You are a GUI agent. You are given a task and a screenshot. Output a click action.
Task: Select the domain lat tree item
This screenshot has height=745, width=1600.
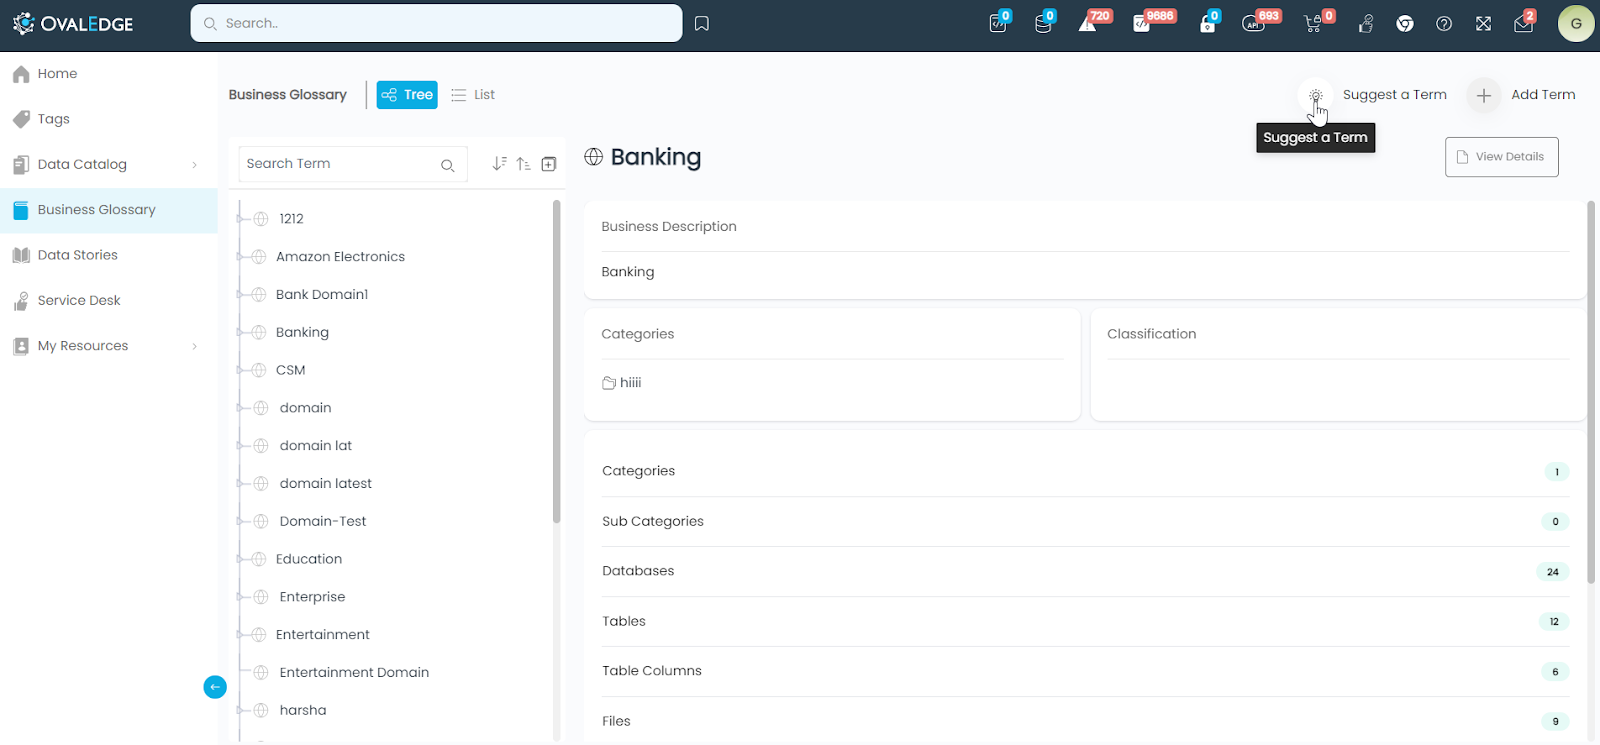tap(315, 446)
